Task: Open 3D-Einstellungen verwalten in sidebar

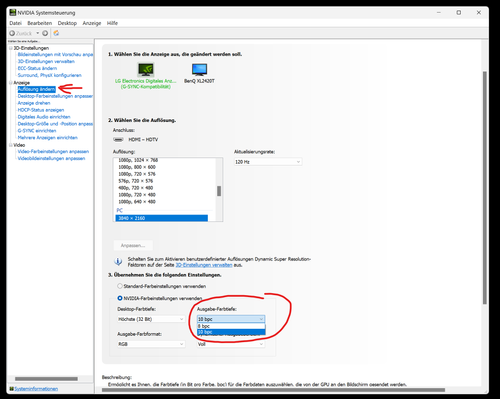Action: click(46, 61)
